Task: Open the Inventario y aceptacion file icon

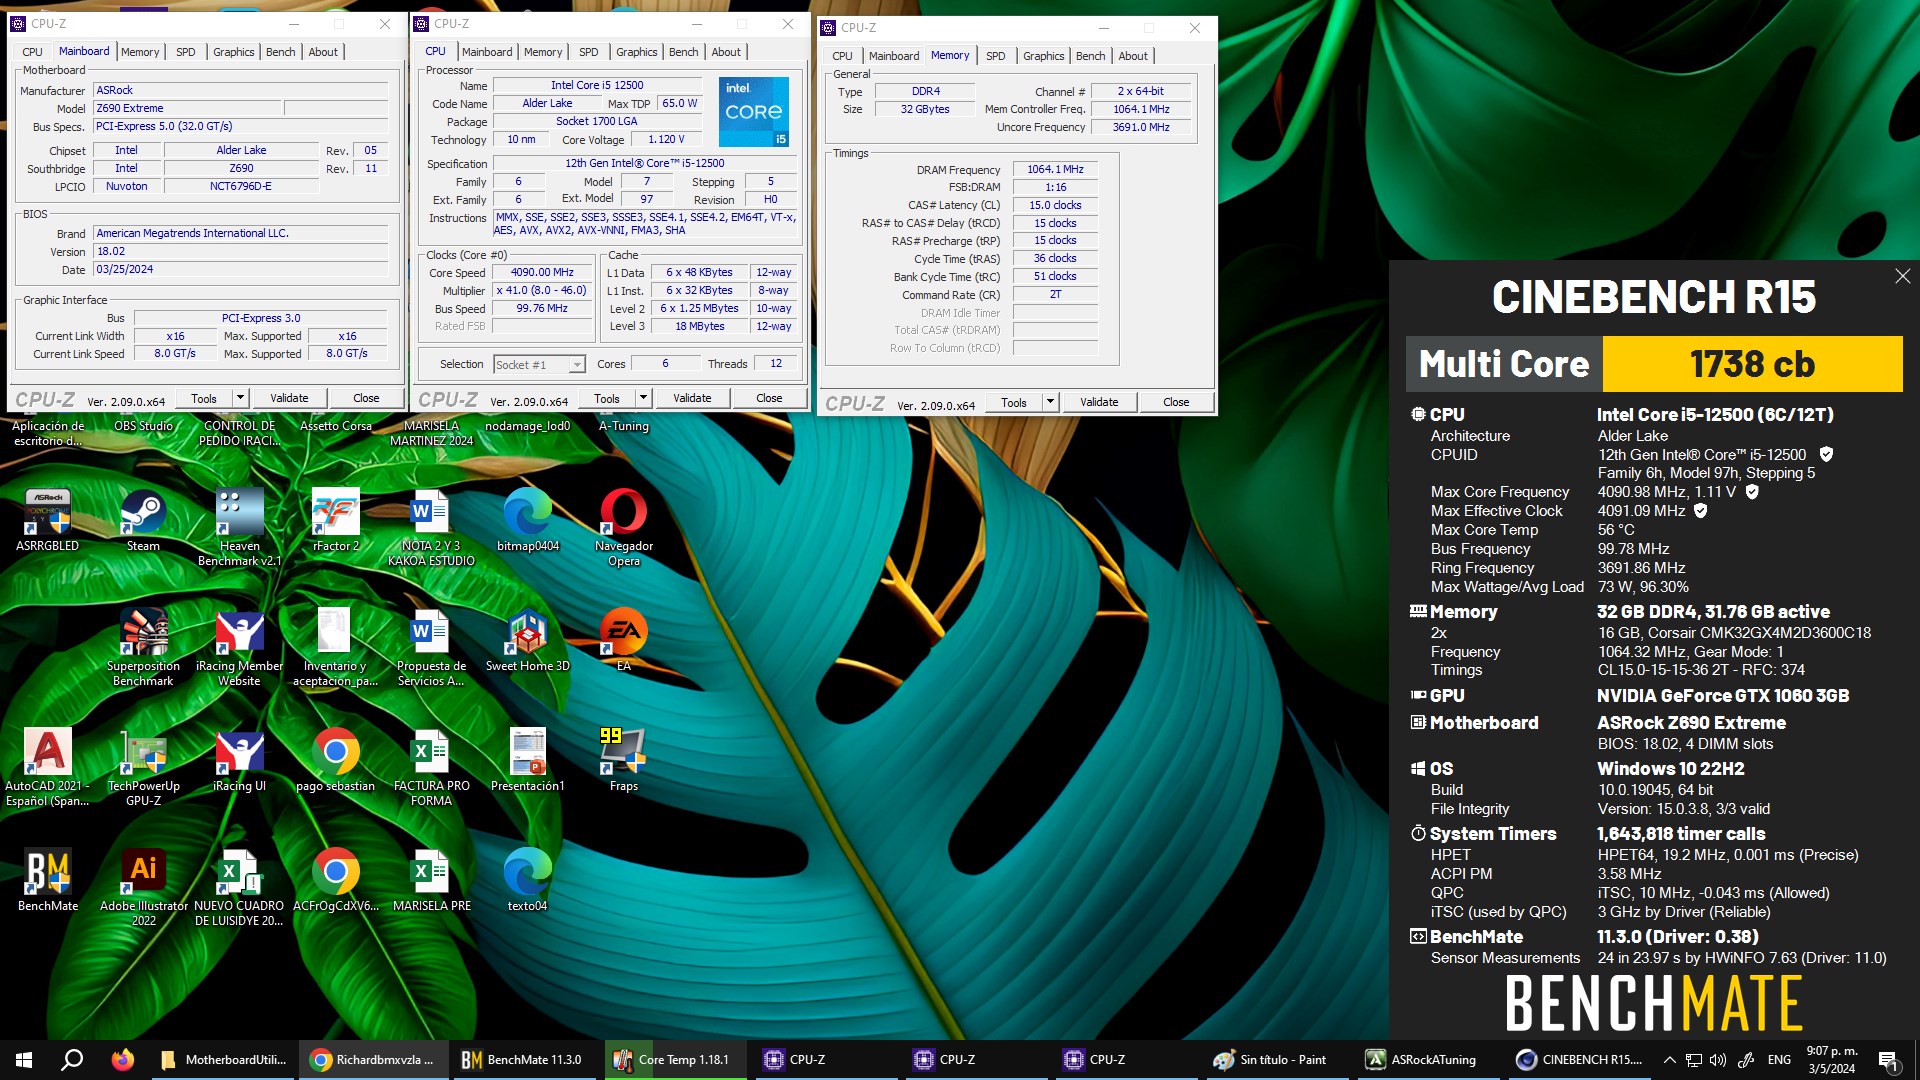Action: click(x=335, y=647)
